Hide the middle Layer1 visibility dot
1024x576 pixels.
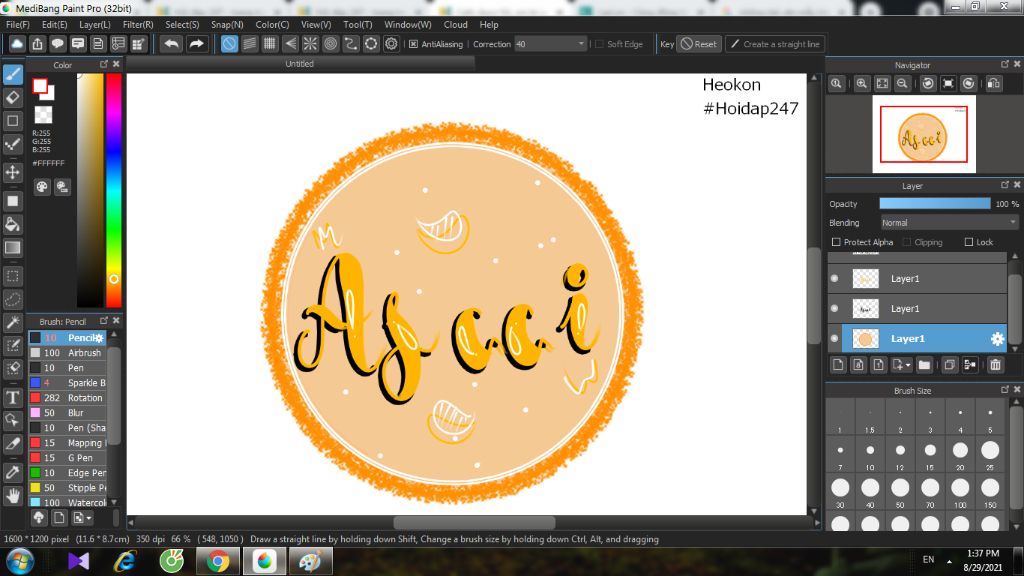point(835,308)
